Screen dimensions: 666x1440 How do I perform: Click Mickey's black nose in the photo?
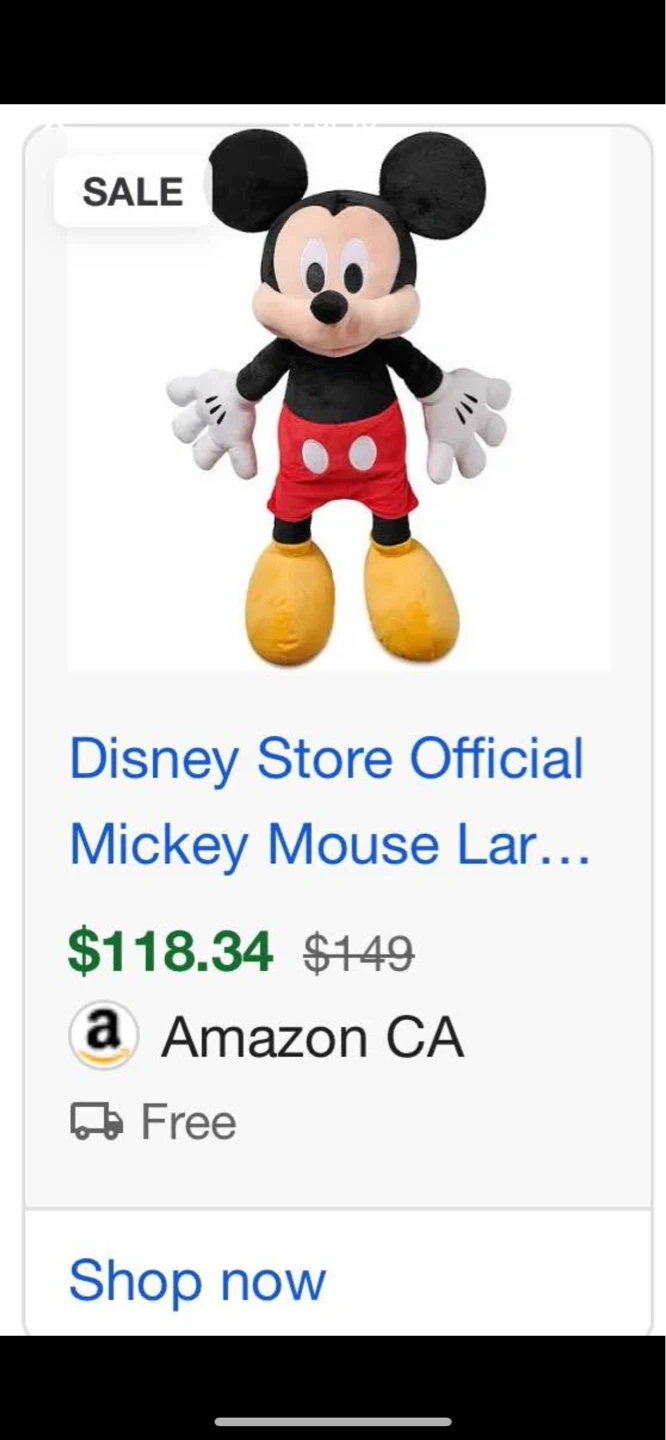coord(327,309)
